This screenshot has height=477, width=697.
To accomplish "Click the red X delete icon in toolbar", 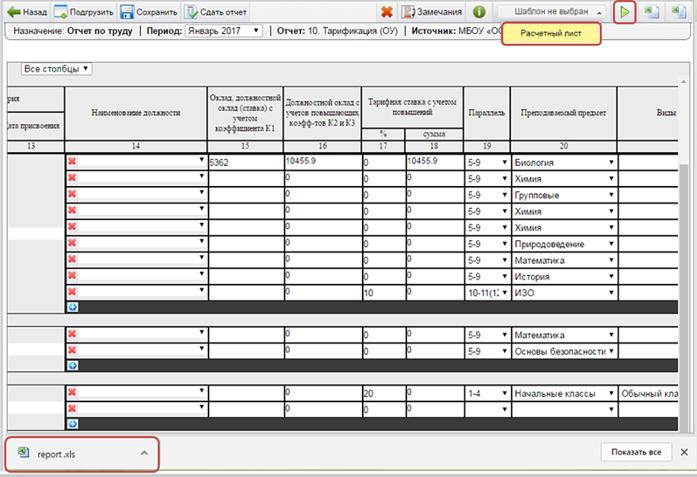I will (387, 12).
